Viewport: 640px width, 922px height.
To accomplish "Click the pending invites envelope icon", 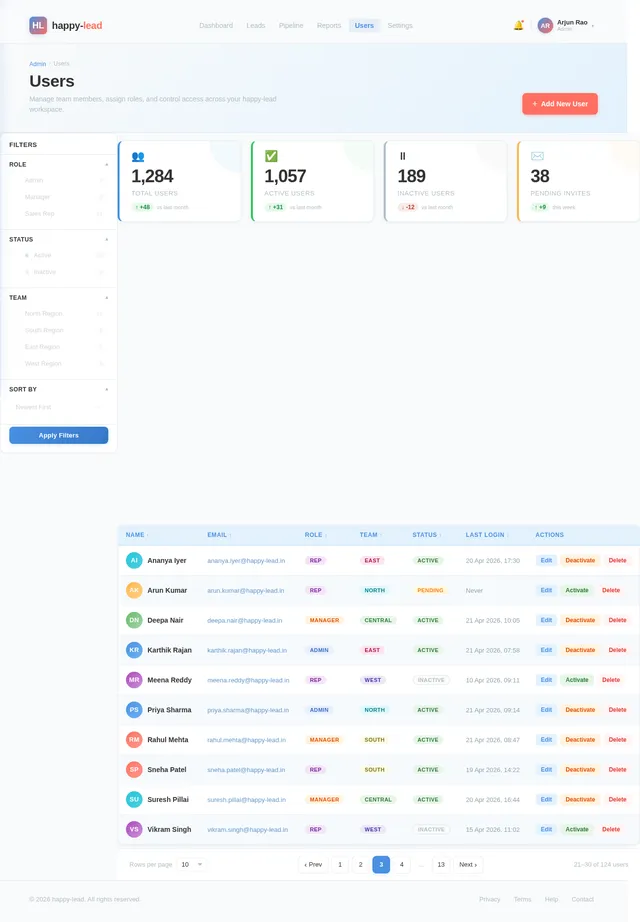I will 537,156.
